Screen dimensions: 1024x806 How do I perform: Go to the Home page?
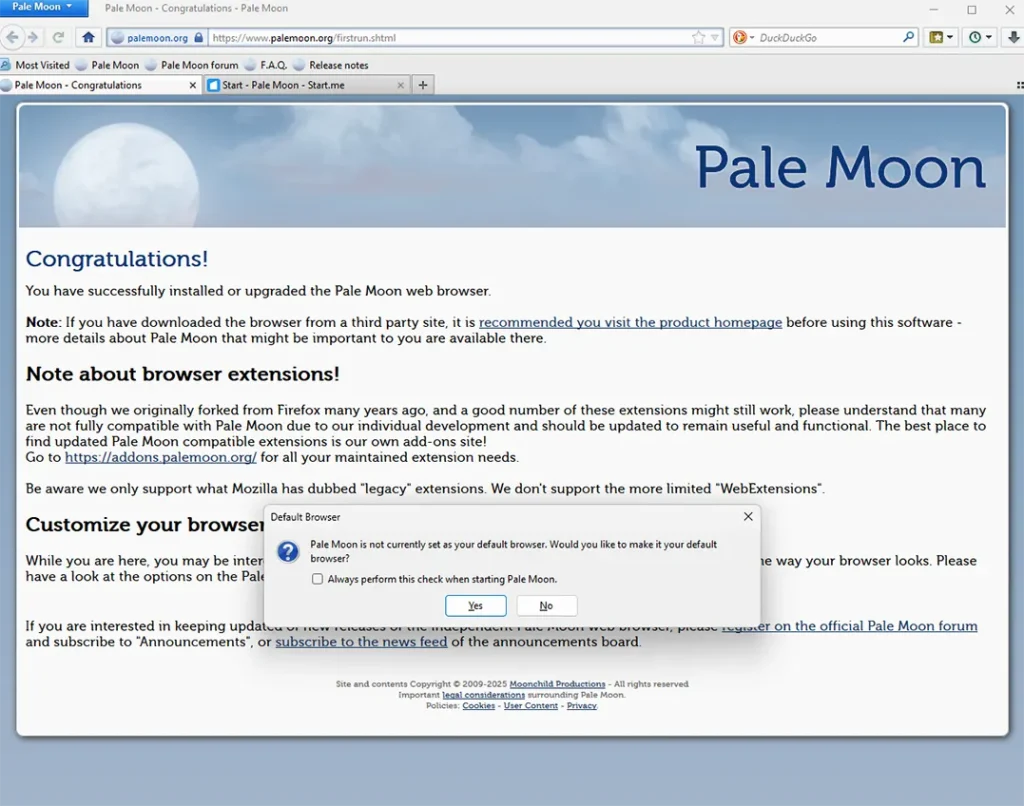click(88, 37)
